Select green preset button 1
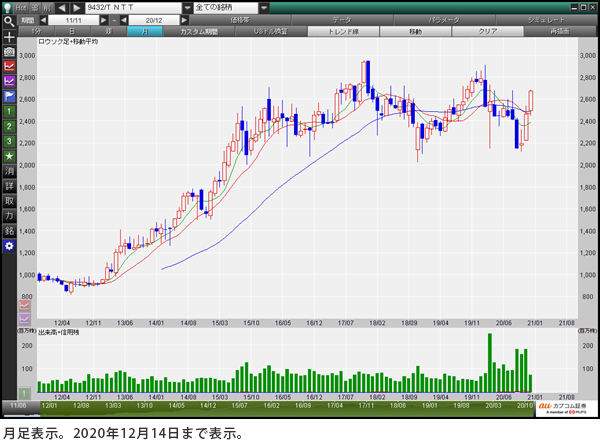Image resolution: width=600 pixels, height=440 pixels. (x=9, y=111)
